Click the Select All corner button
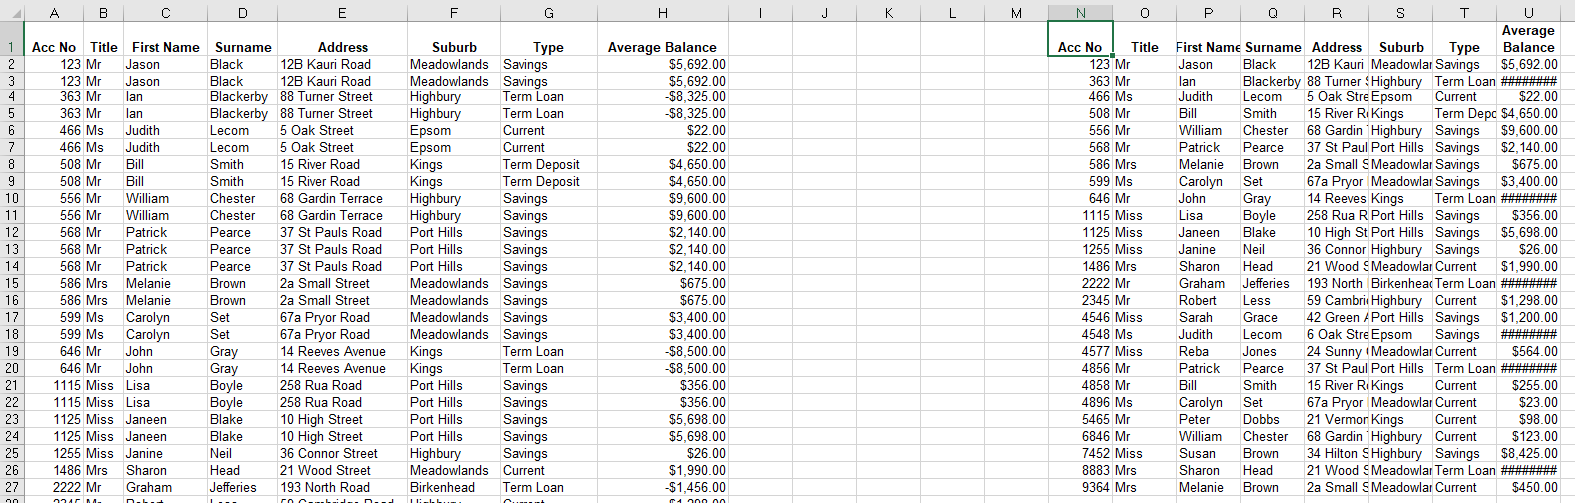1575x503 pixels. [11, 13]
